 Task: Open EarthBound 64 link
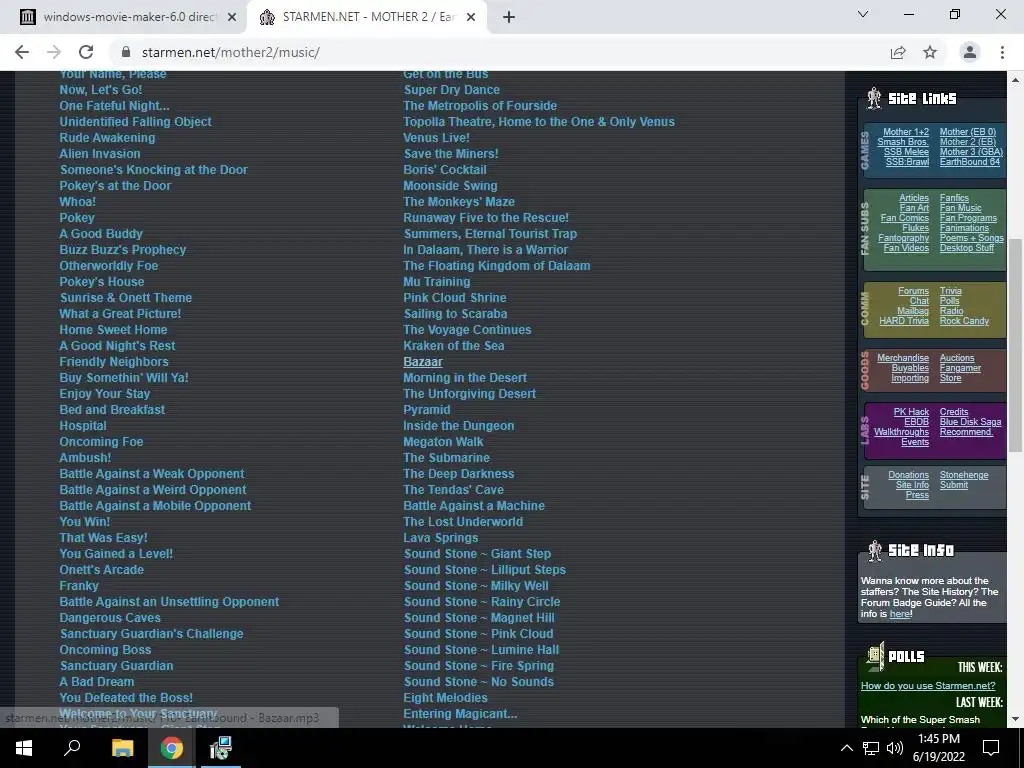[970, 161]
